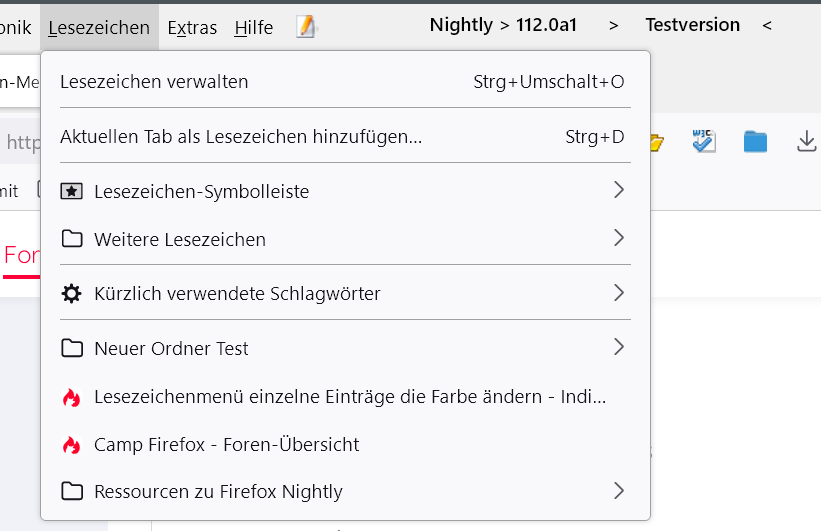Click the Weitere Lesezeichen folder icon

coord(71,239)
